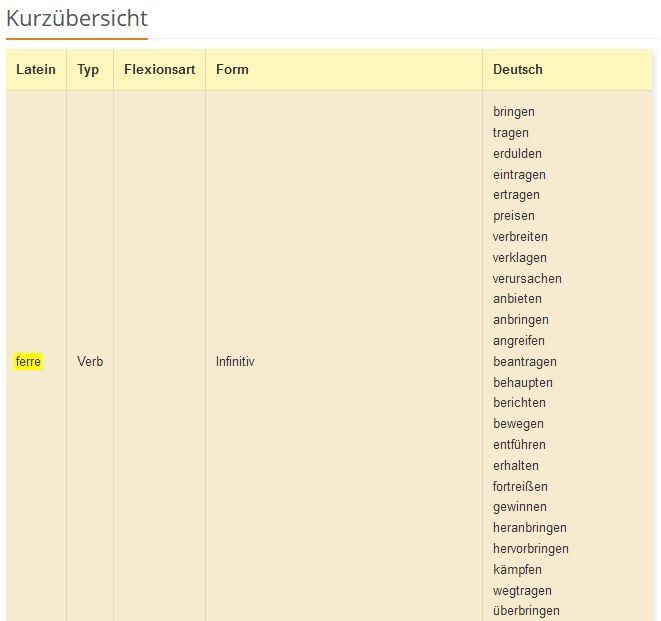
Task: Click the 'Latein' column header
Action: pos(36,70)
